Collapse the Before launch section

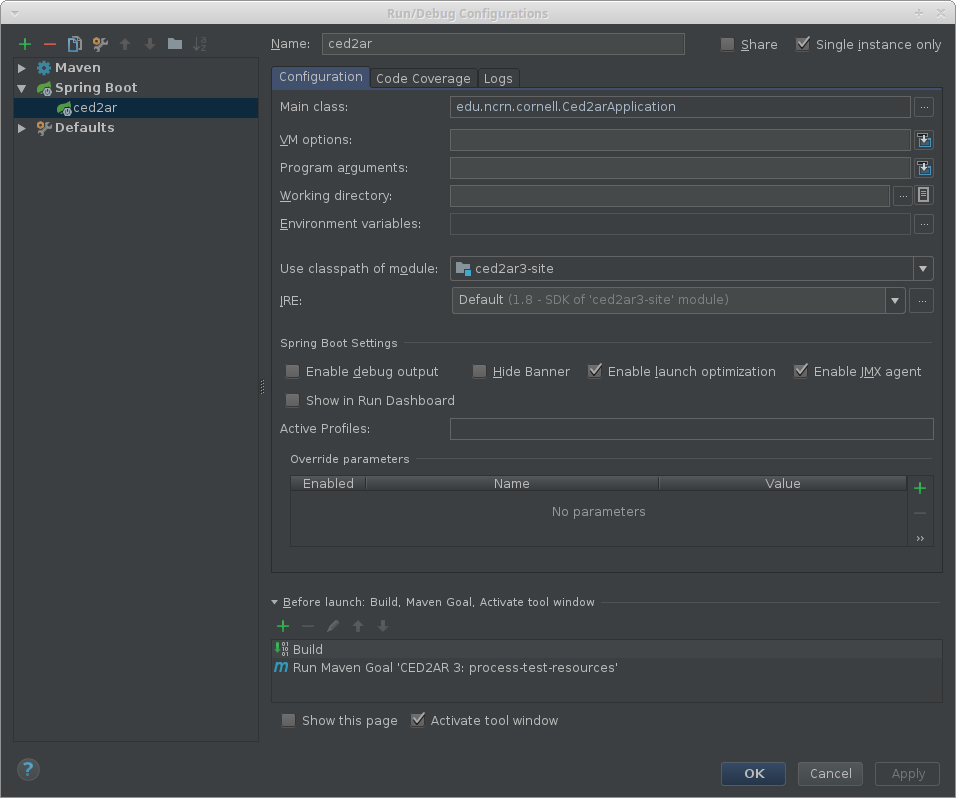coord(274,602)
